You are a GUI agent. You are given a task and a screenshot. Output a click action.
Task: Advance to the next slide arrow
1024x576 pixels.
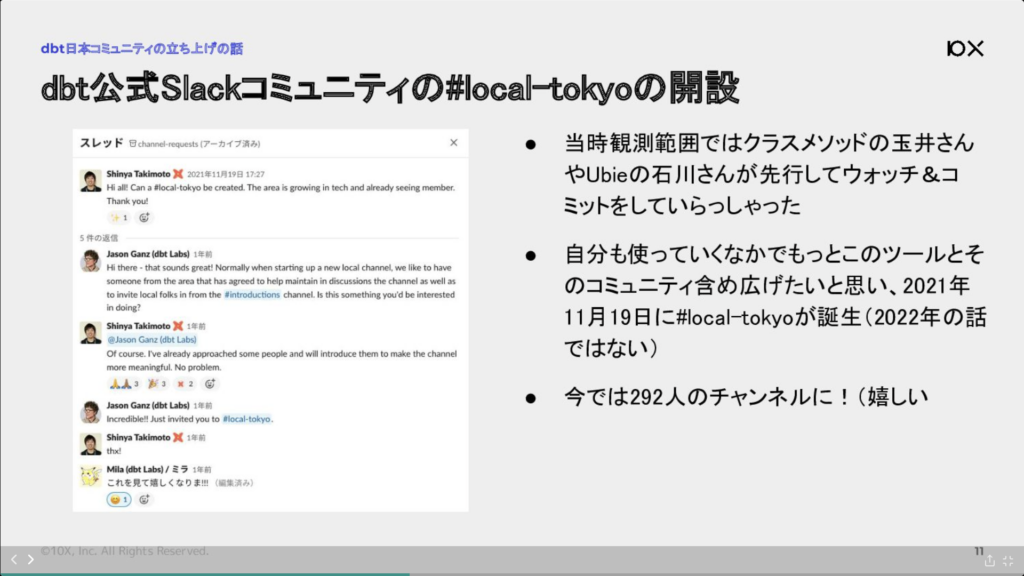point(31,560)
